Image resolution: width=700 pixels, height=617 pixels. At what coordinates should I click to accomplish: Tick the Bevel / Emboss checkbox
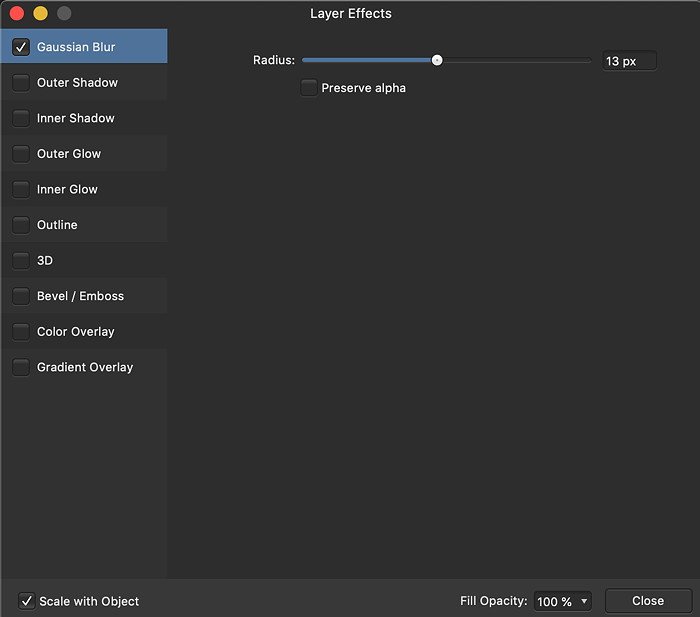(21, 296)
